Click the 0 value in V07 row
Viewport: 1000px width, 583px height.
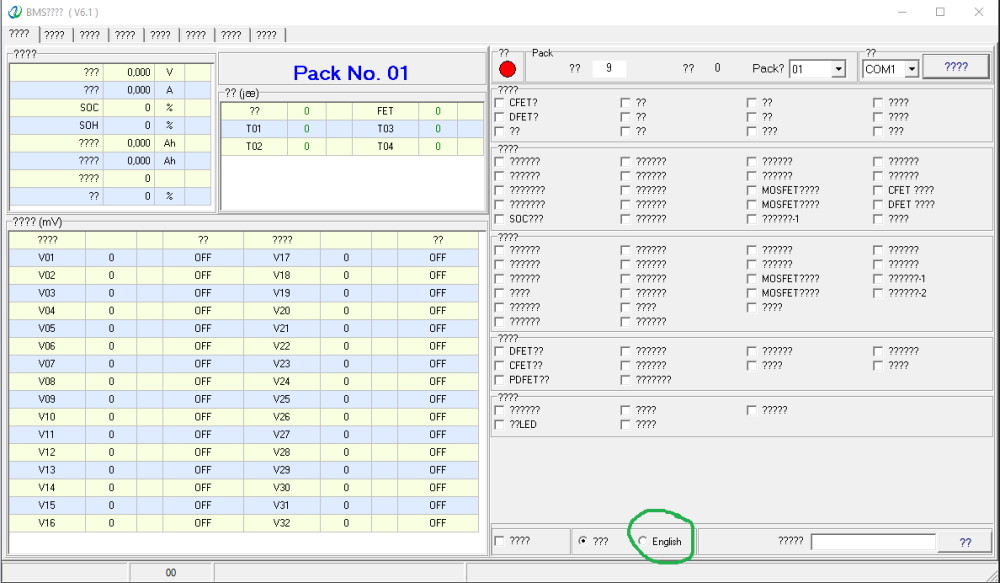coord(111,364)
